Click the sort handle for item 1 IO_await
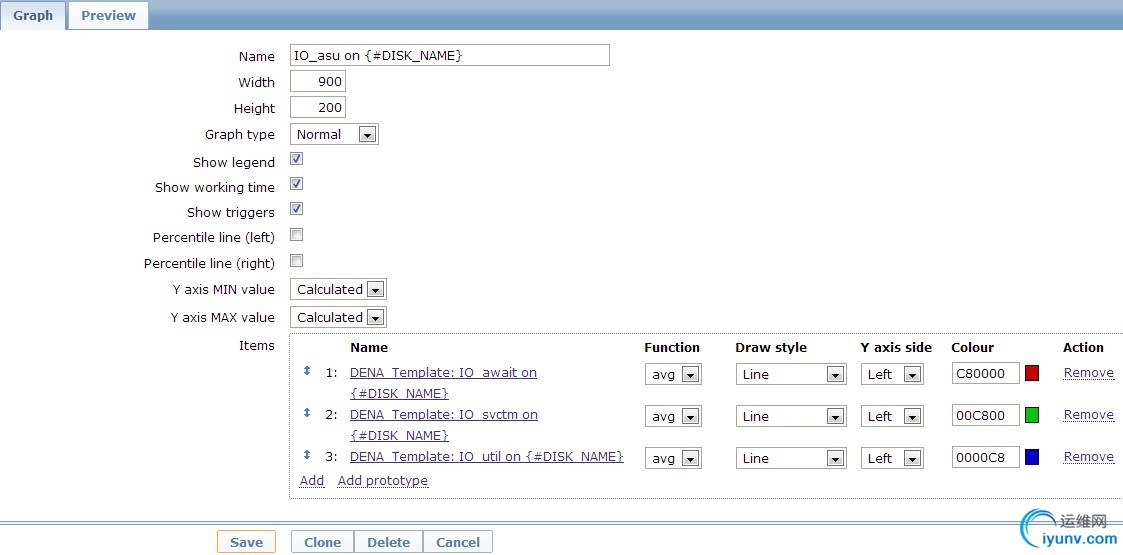 (307, 371)
